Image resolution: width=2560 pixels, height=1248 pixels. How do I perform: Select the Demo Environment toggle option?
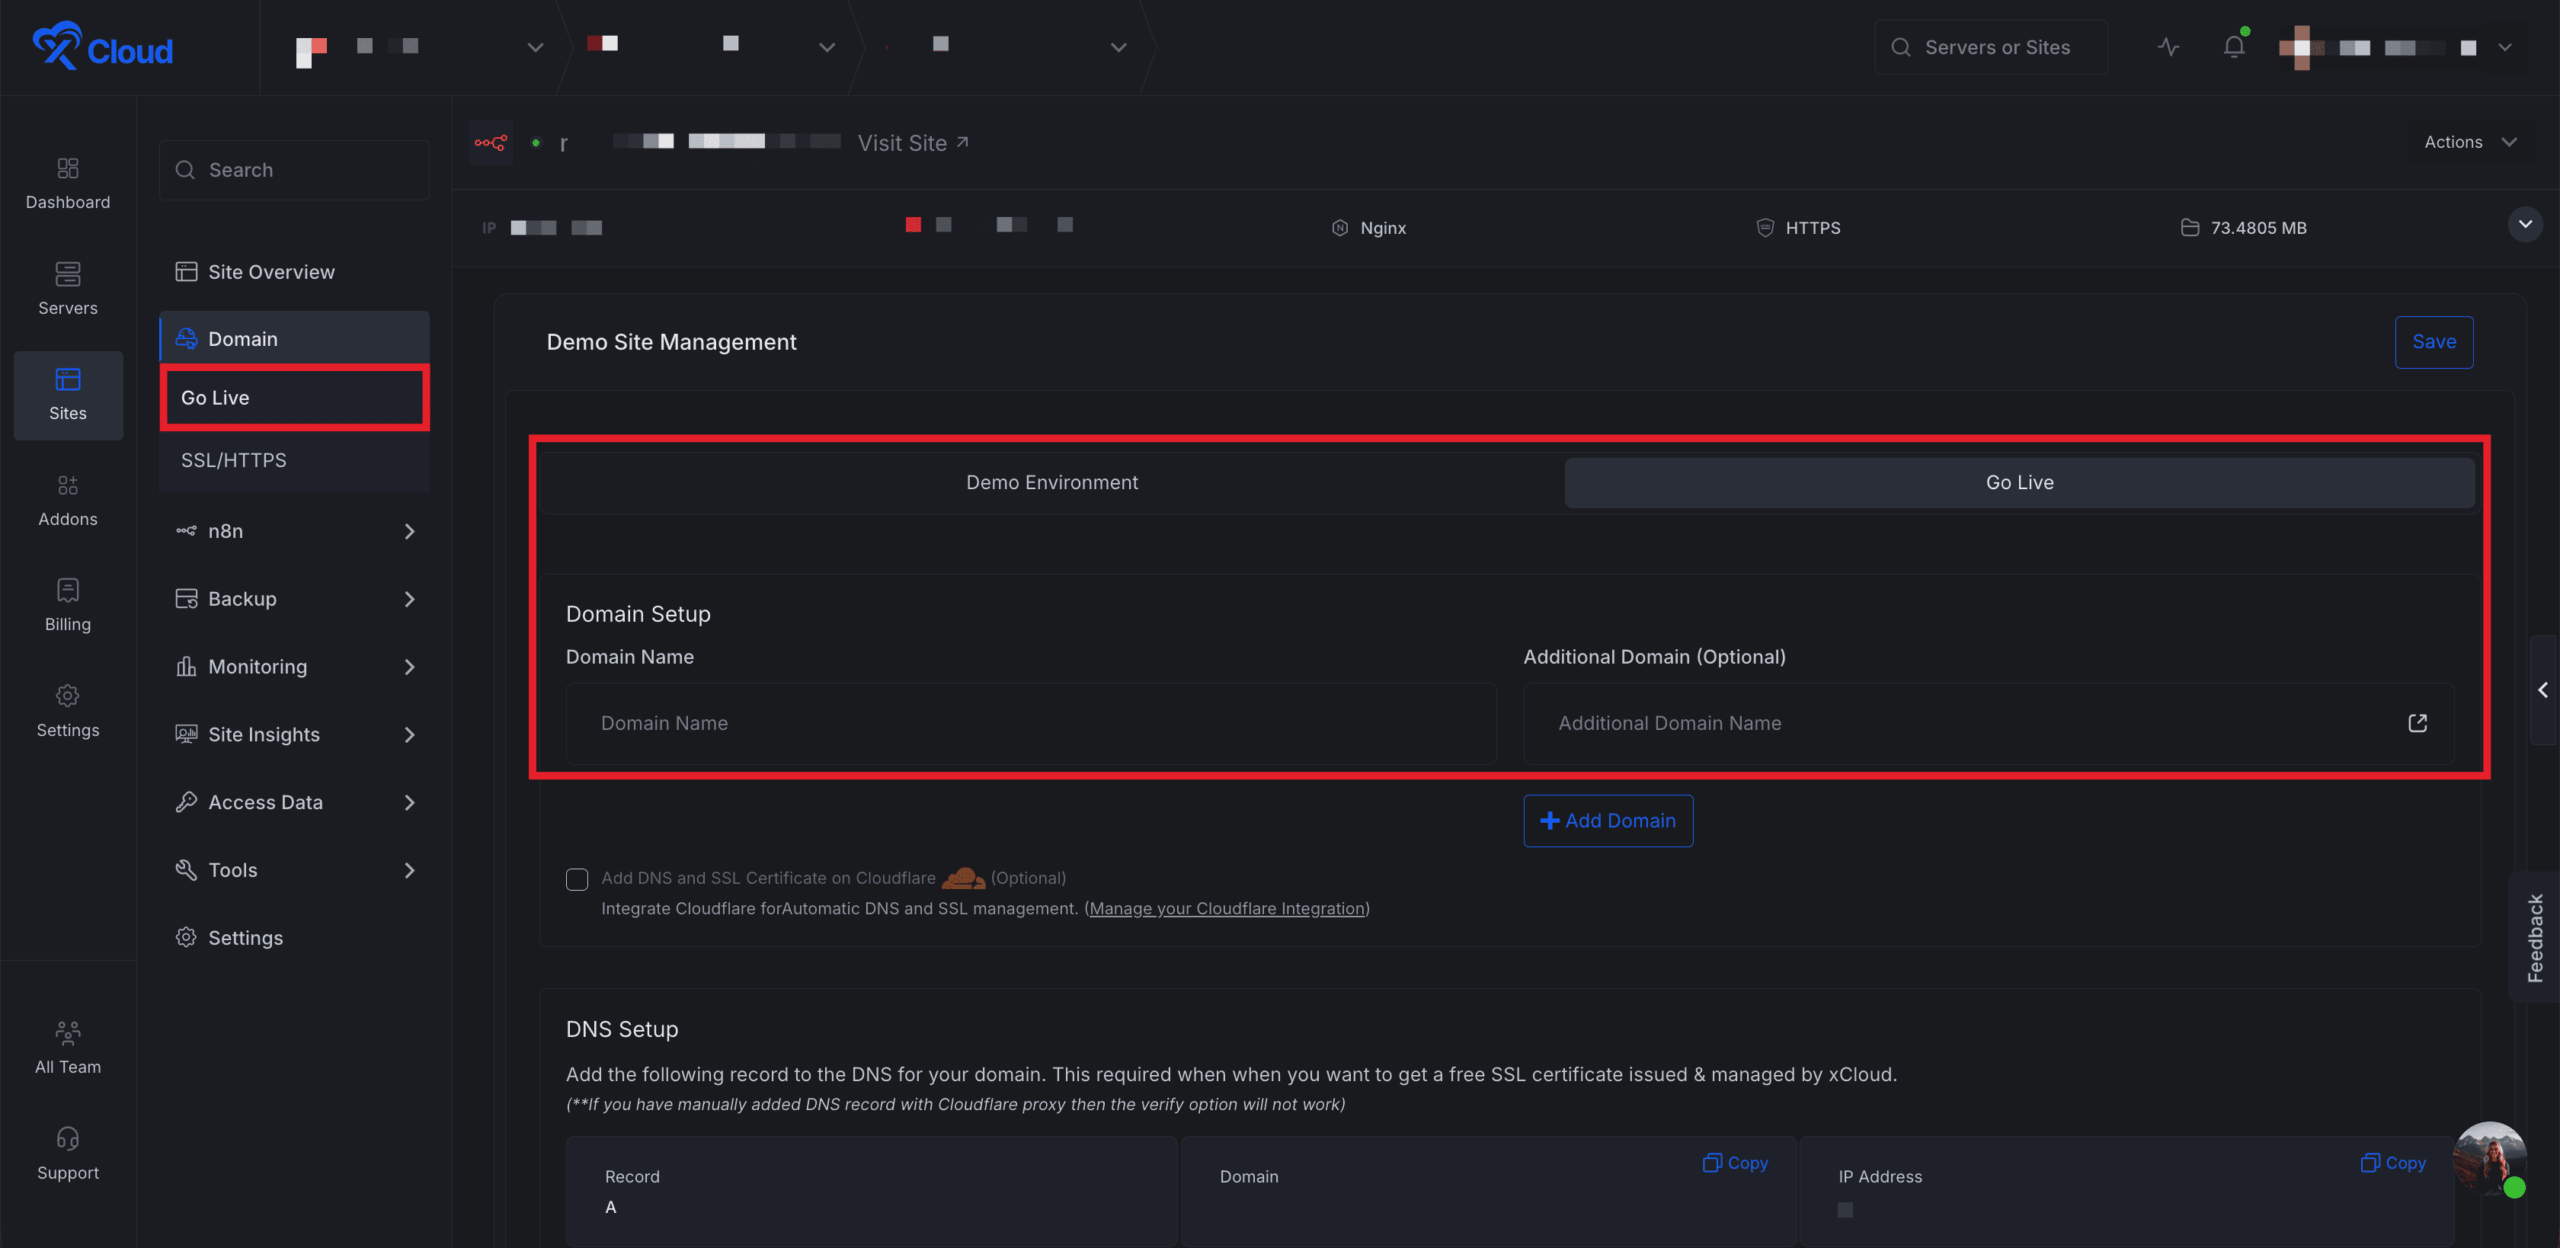[x=1052, y=482]
